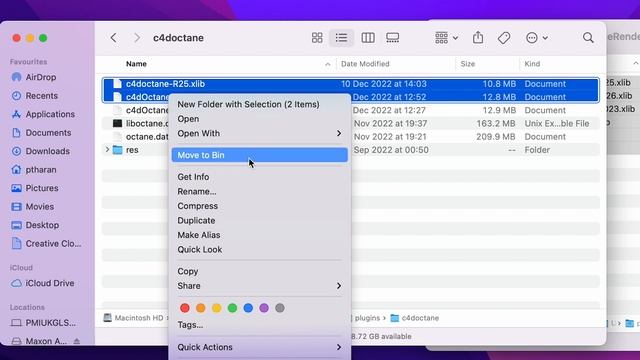Open Pictures in the sidebar

42,188
